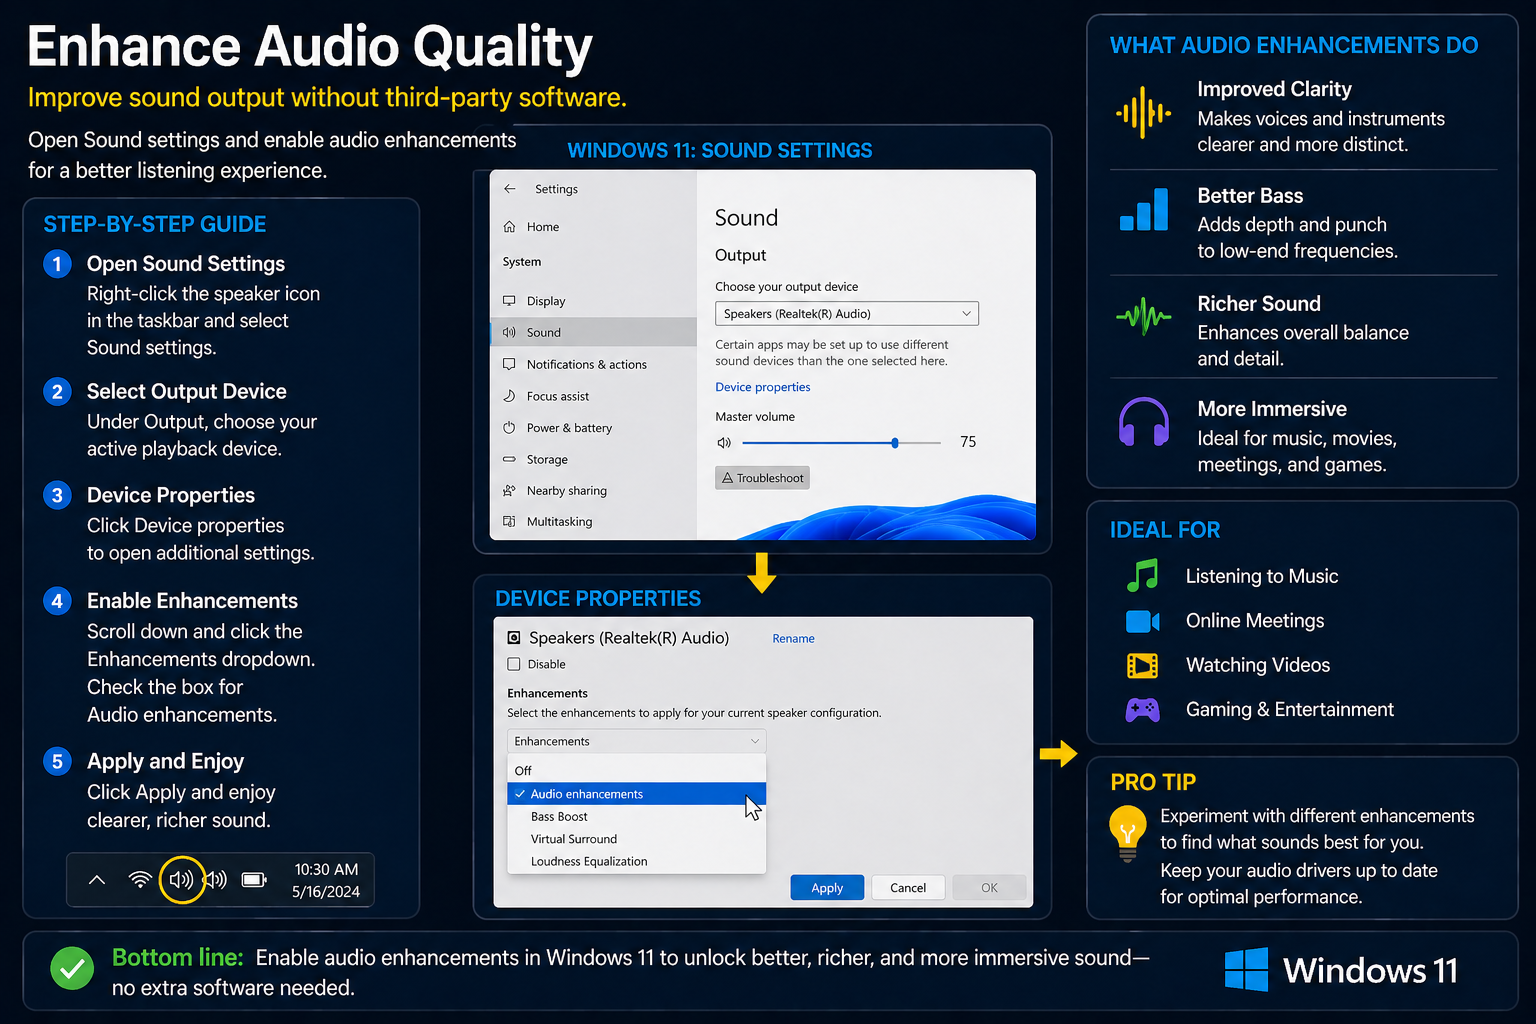Select Sound in the sidebar

click(x=594, y=332)
